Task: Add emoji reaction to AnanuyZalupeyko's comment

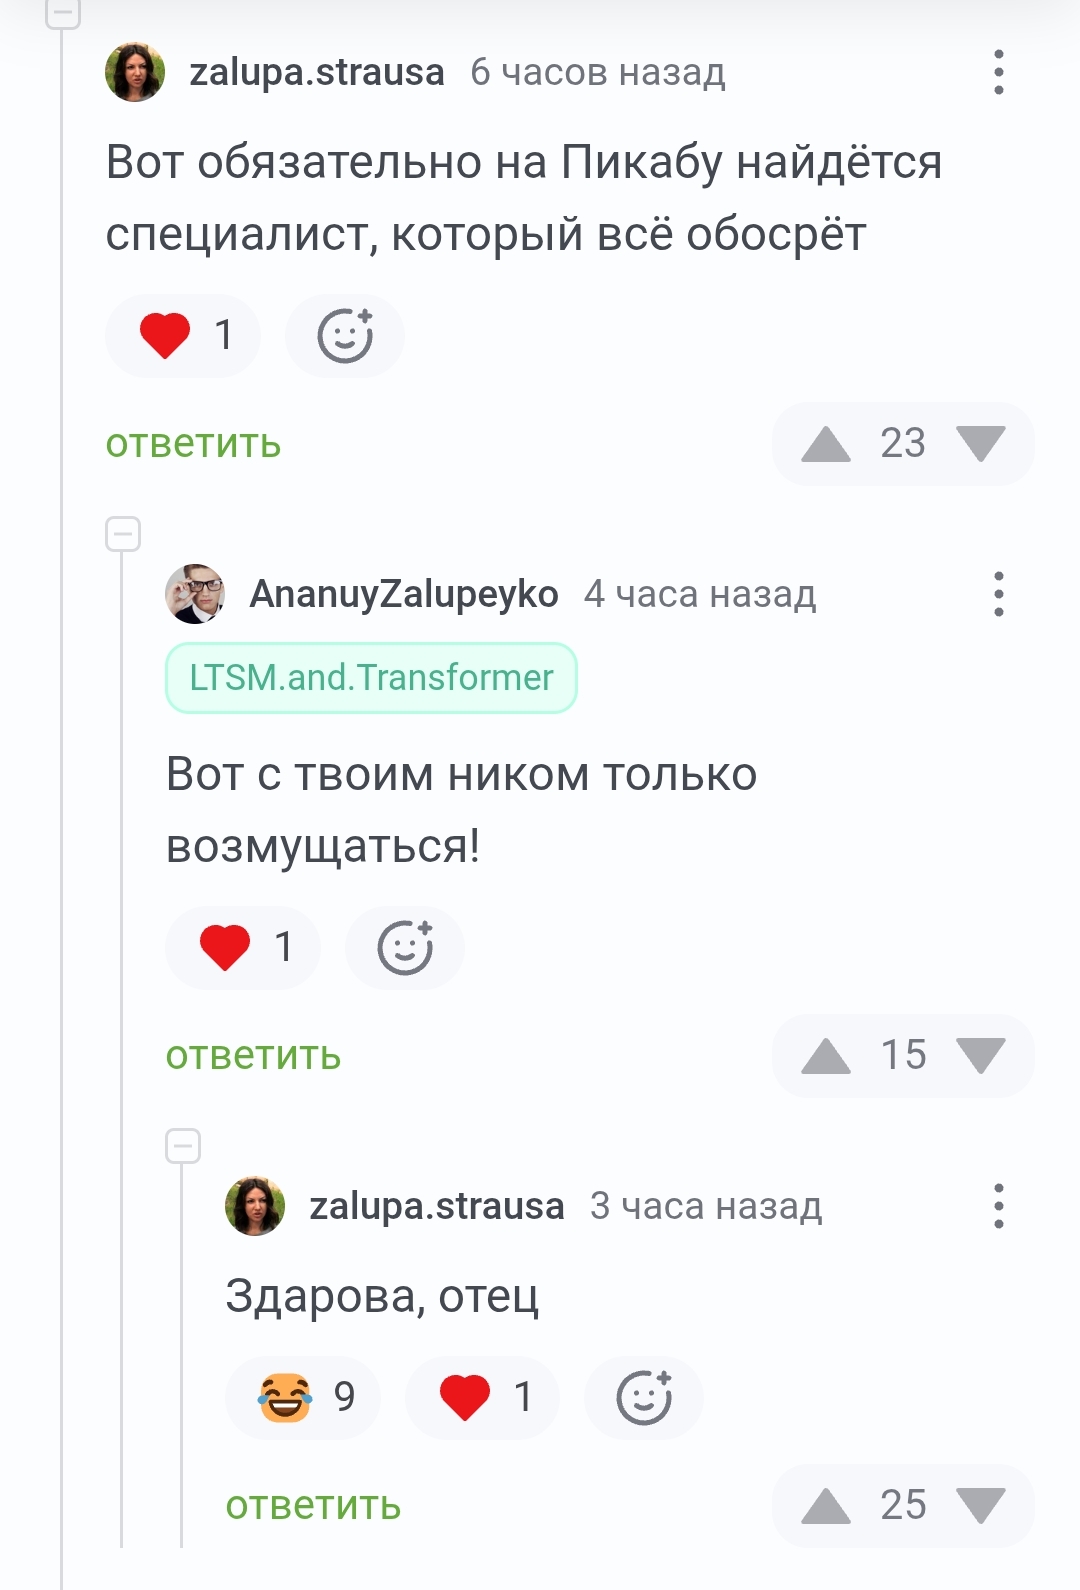Action: pyautogui.click(x=405, y=947)
